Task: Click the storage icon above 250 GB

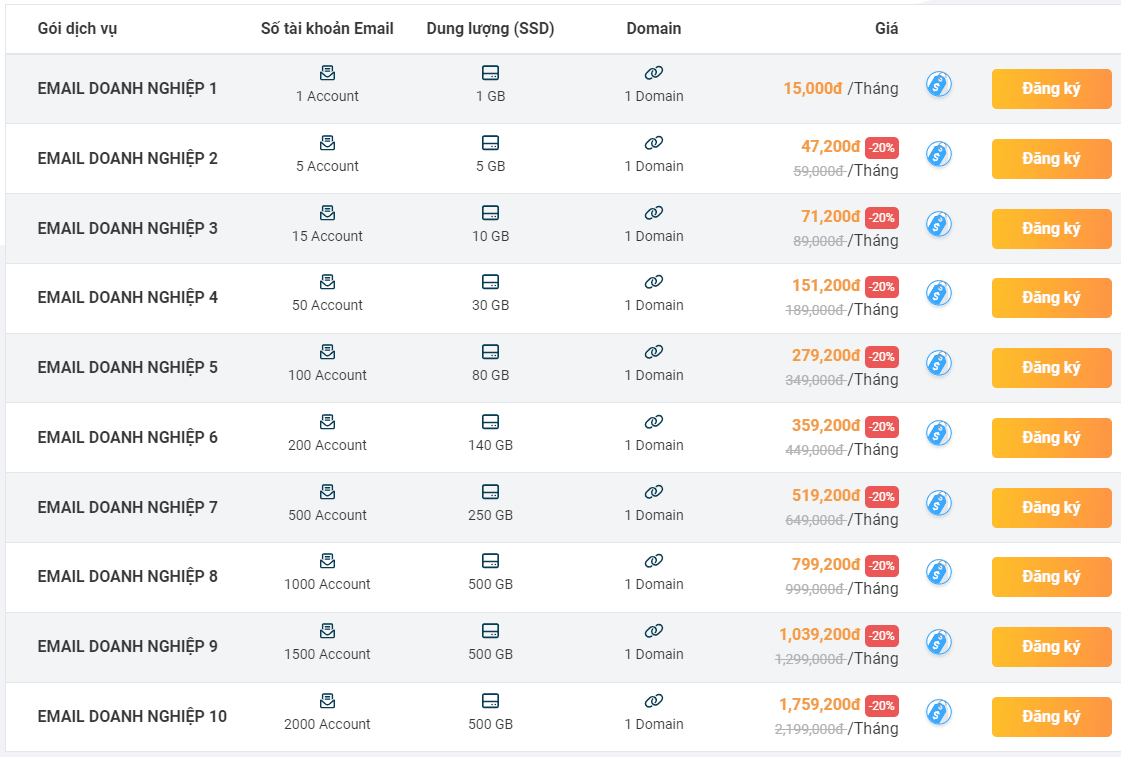Action: [490, 492]
